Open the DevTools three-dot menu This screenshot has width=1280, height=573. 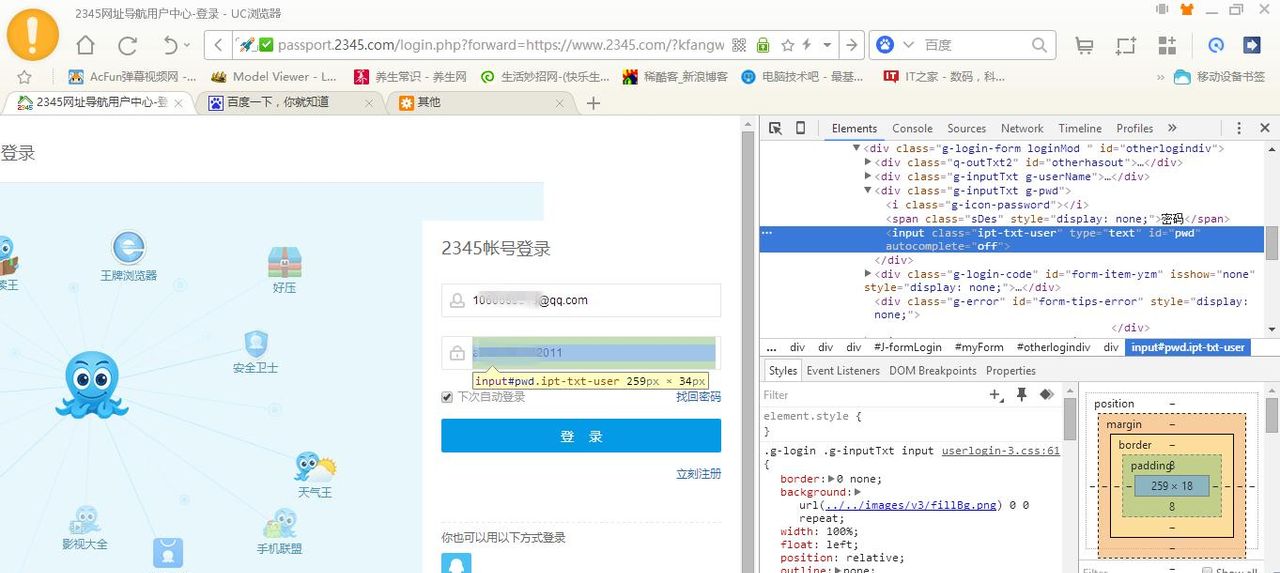coord(1239,128)
